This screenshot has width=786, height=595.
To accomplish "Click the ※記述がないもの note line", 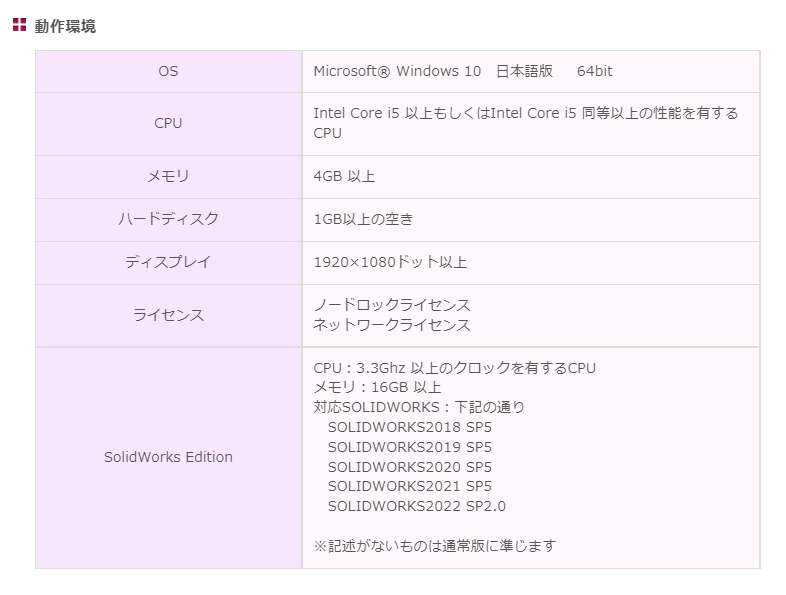I will (435, 545).
